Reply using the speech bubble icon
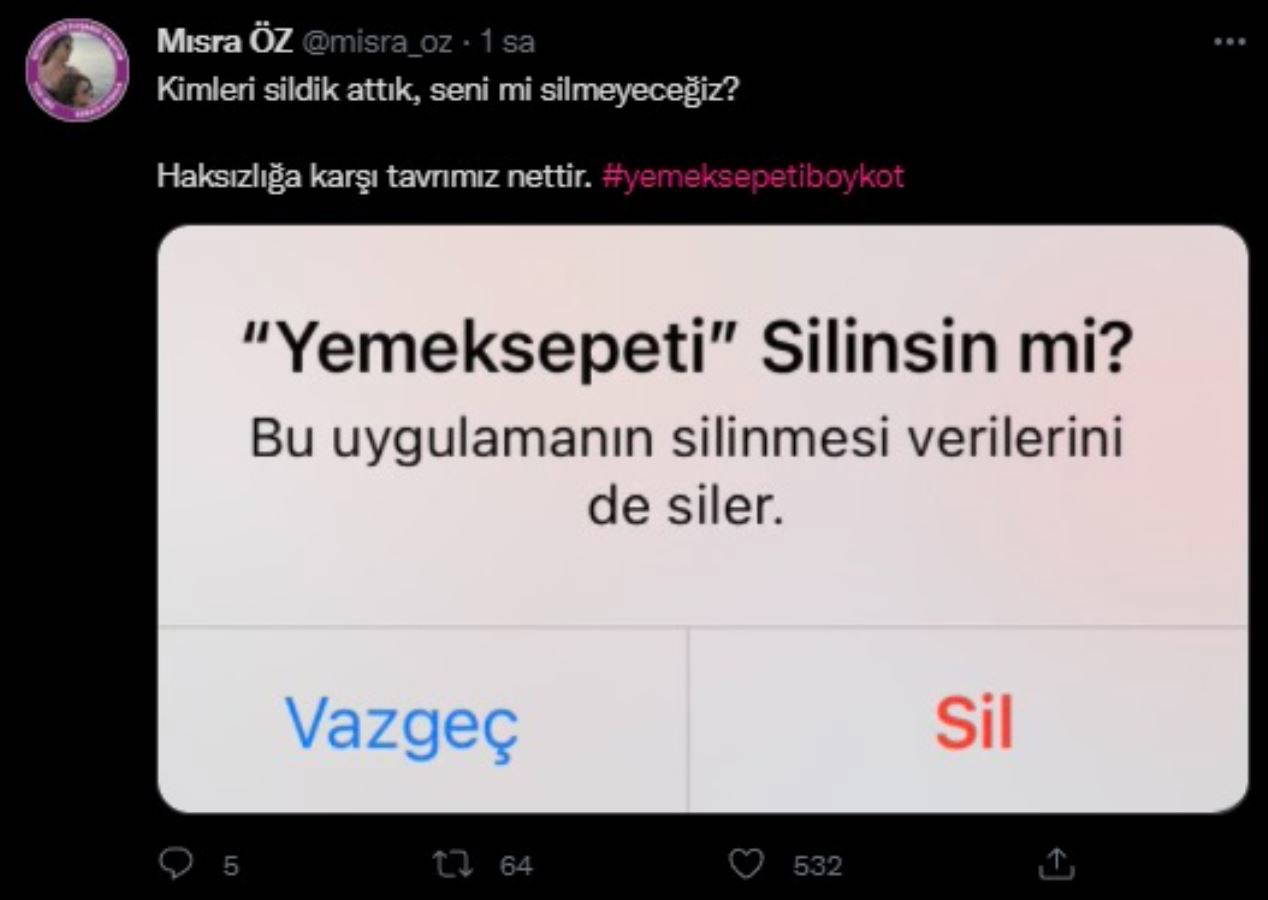Image resolution: width=1268 pixels, height=900 pixels. click(174, 863)
